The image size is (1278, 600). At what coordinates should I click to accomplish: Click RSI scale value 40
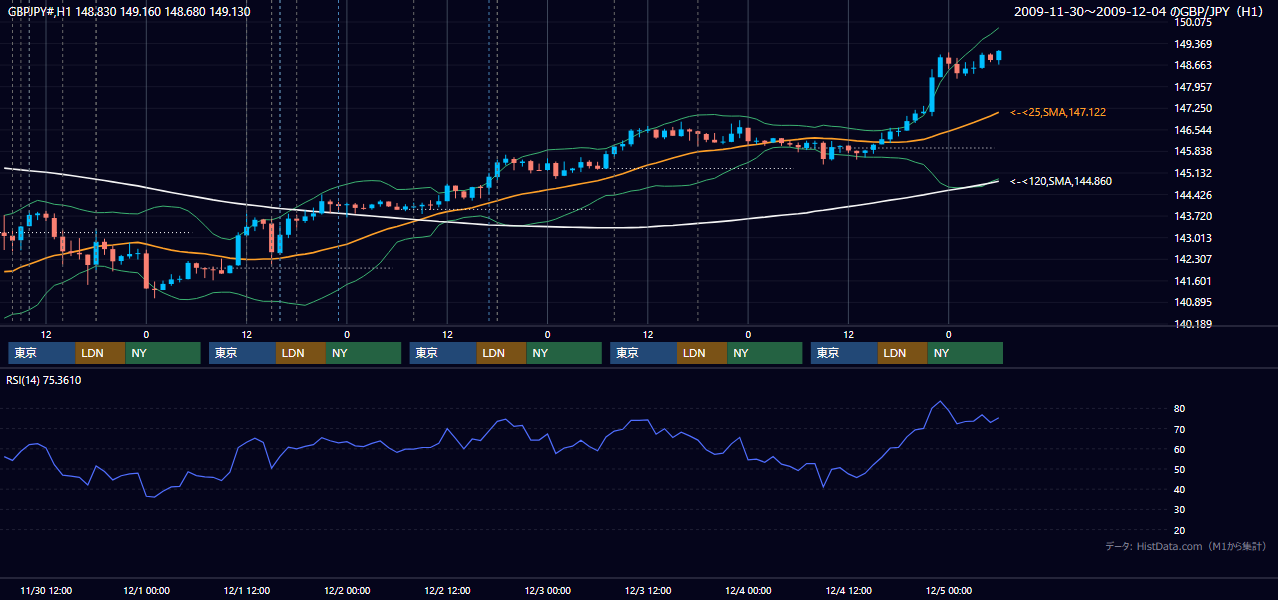pos(1180,489)
